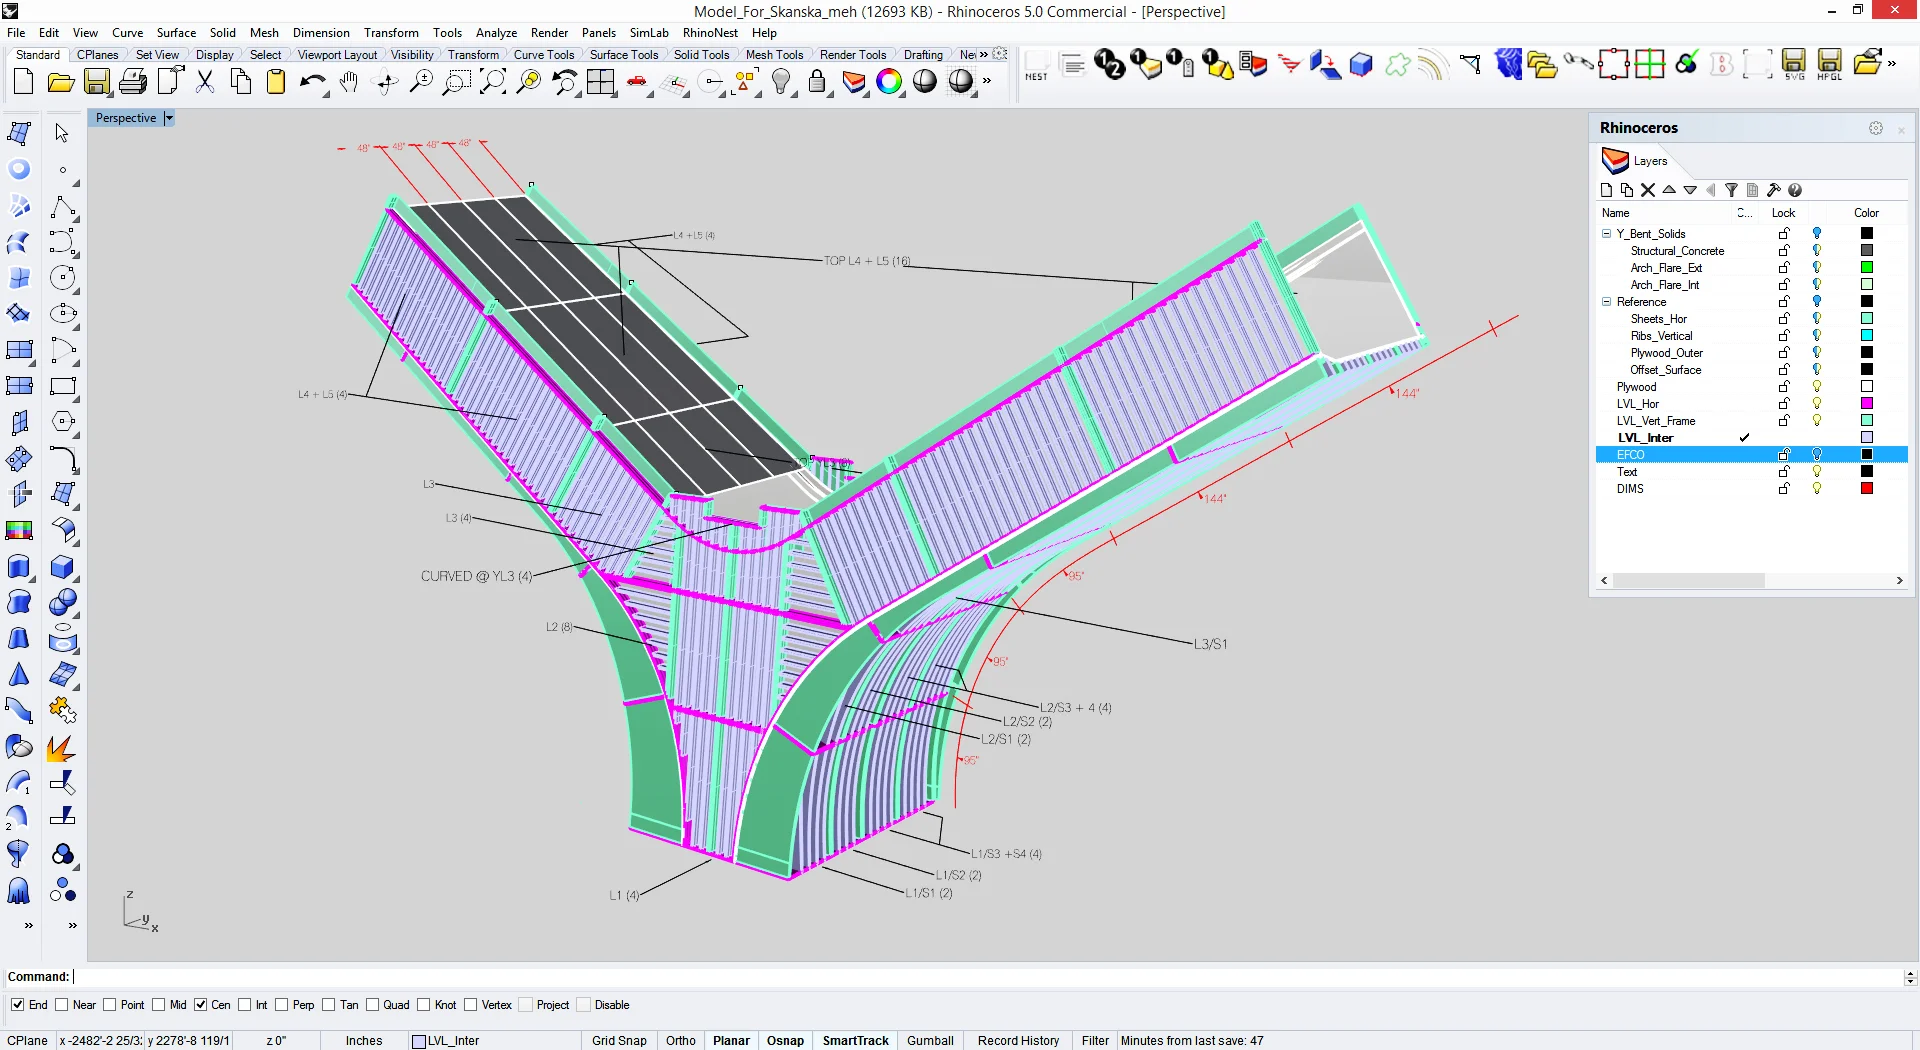The width and height of the screenshot is (1920, 1050).
Task: Toggle visibility bulb of DIMS layer
Action: (x=1817, y=489)
